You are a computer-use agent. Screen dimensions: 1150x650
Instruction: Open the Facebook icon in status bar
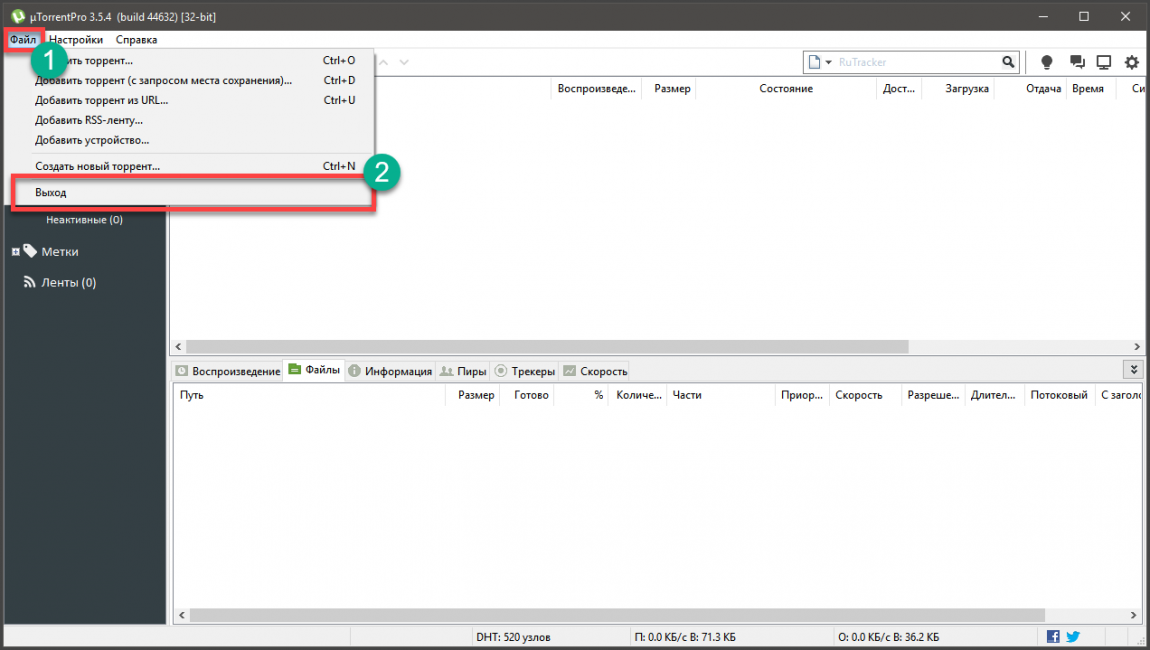point(1053,637)
